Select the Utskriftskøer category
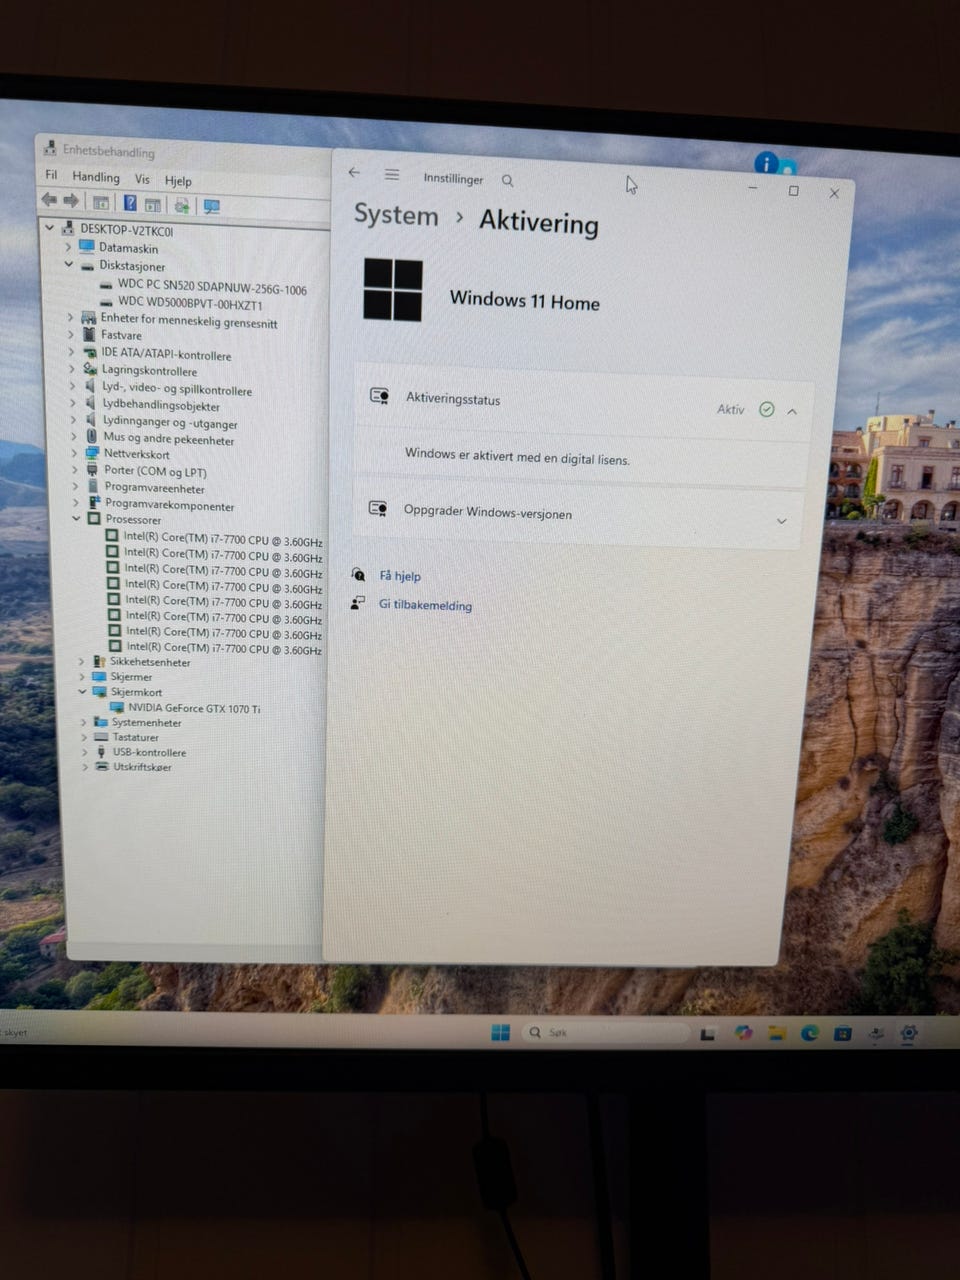 tap(142, 767)
